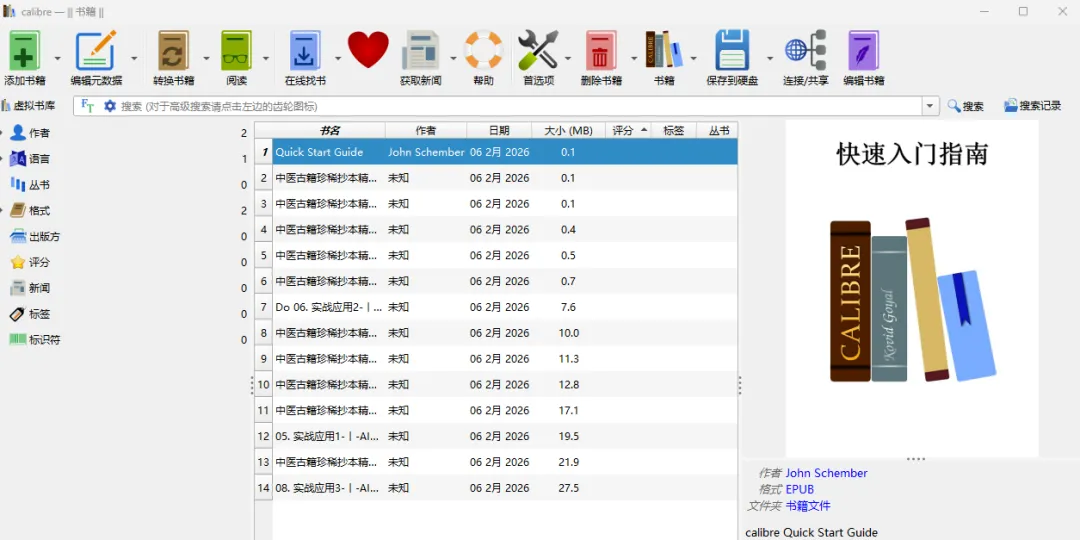Open 首选项 (Preferences) tools icon

tap(539, 50)
